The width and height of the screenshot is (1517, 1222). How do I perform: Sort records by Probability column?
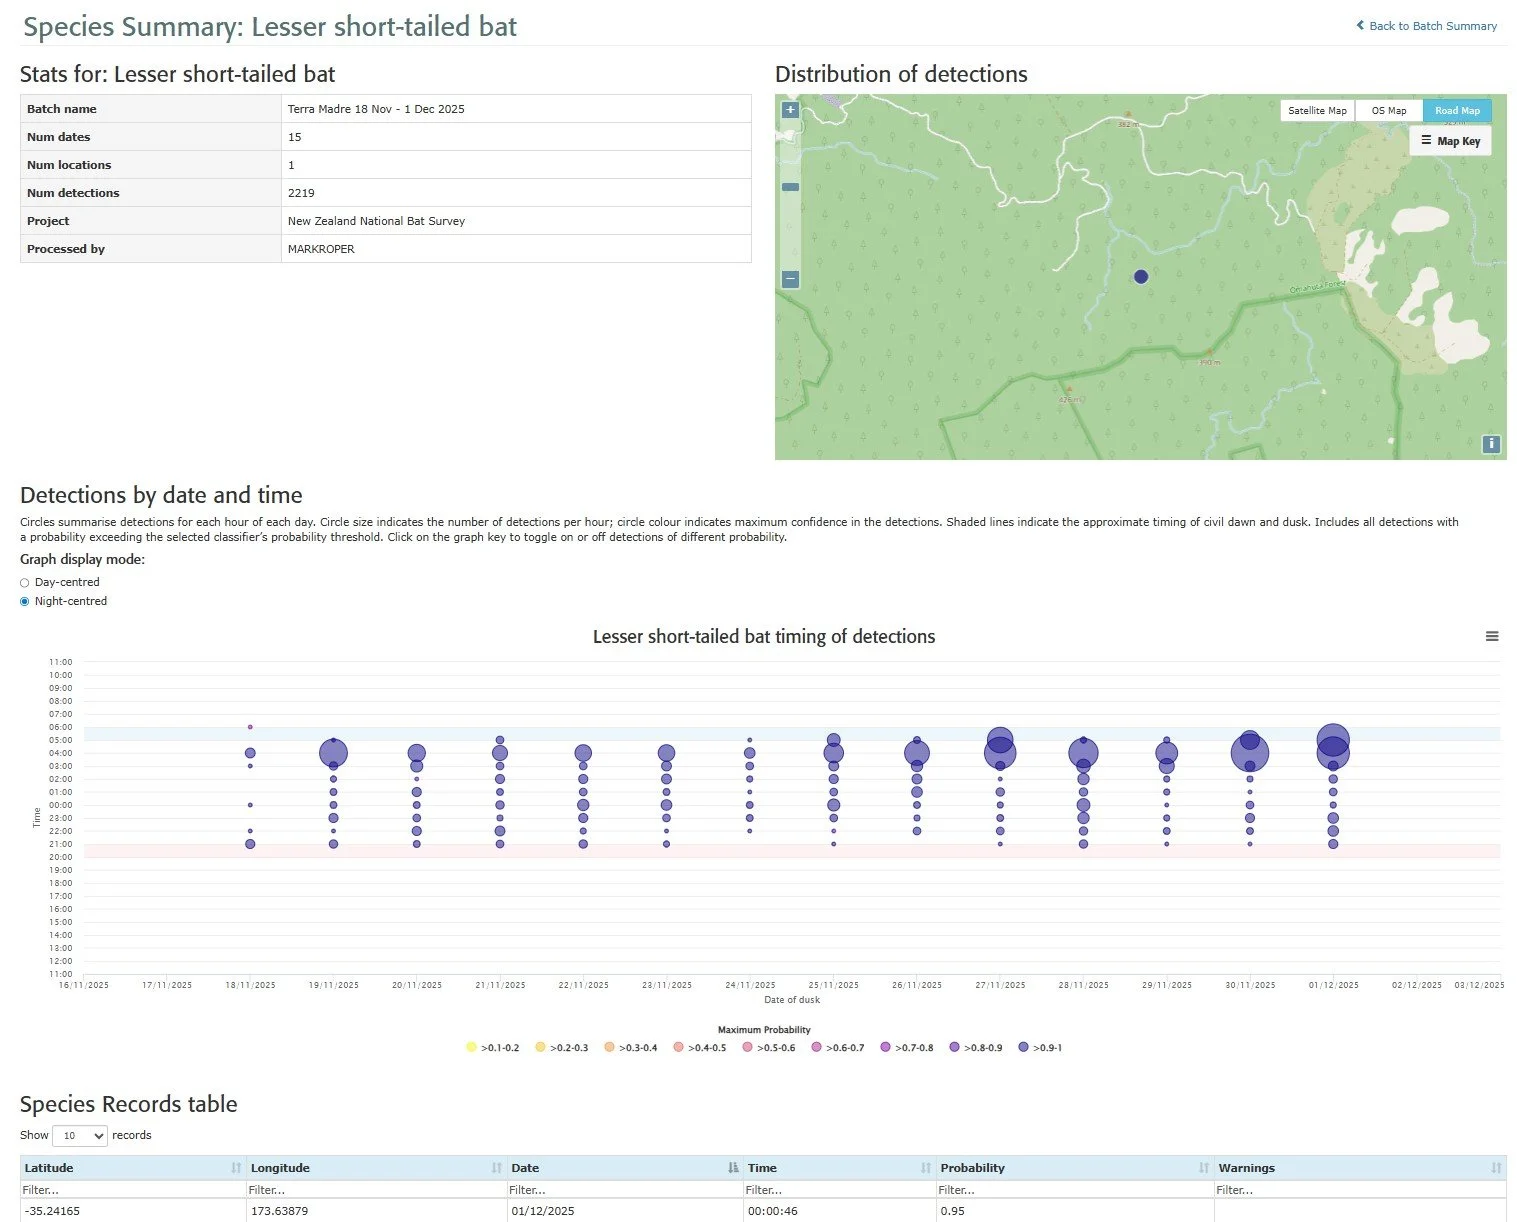1203,1168
